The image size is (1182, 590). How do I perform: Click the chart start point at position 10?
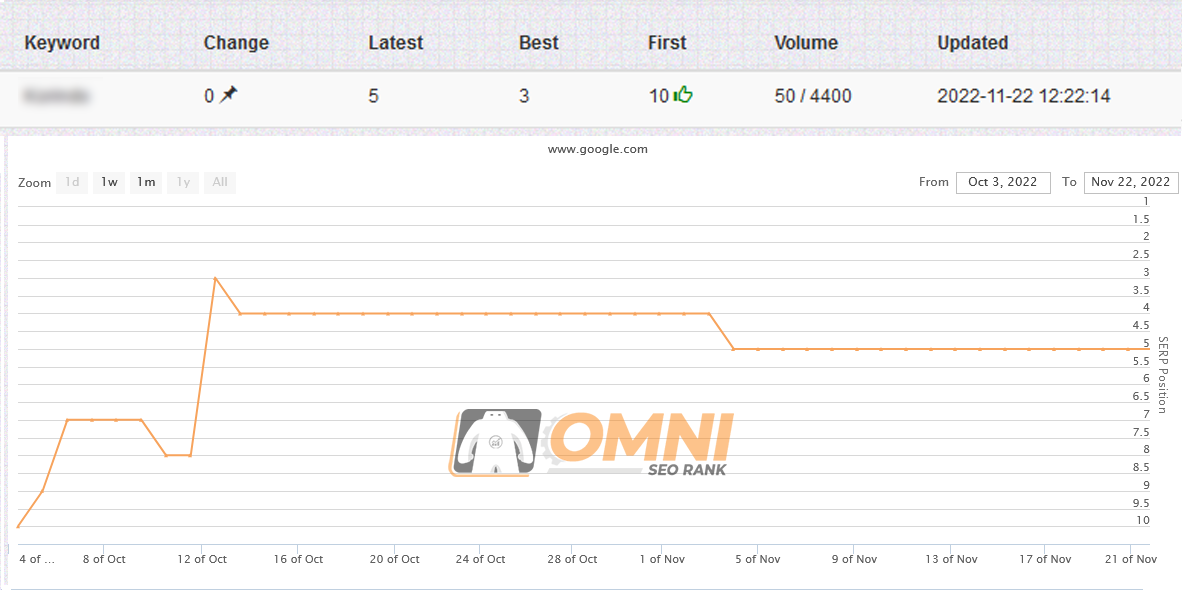(x=18, y=527)
